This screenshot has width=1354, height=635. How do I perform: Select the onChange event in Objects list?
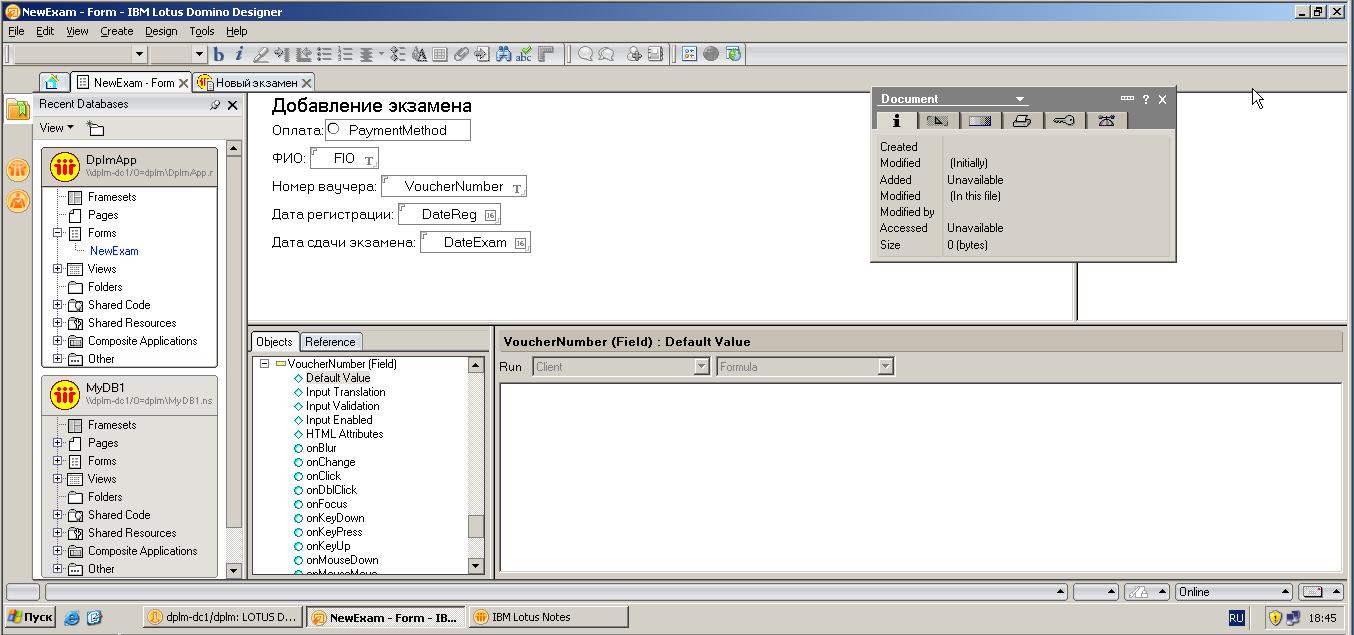330,462
